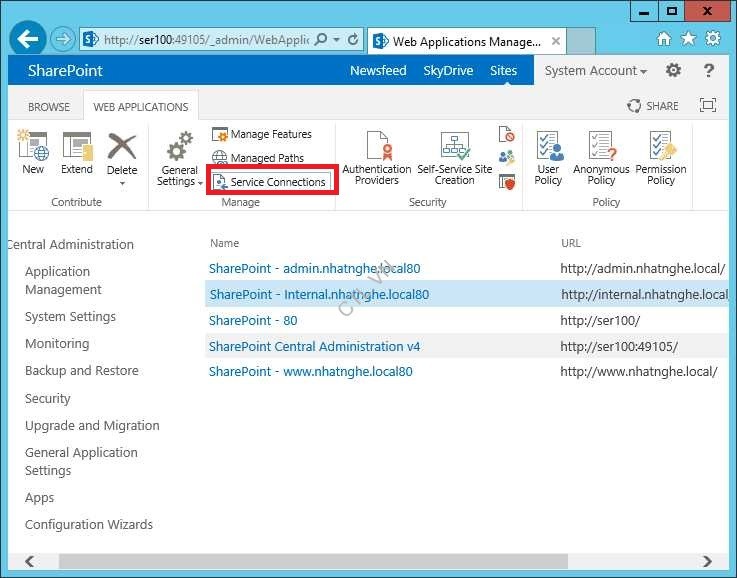Open Permission Policy icon

662,146
